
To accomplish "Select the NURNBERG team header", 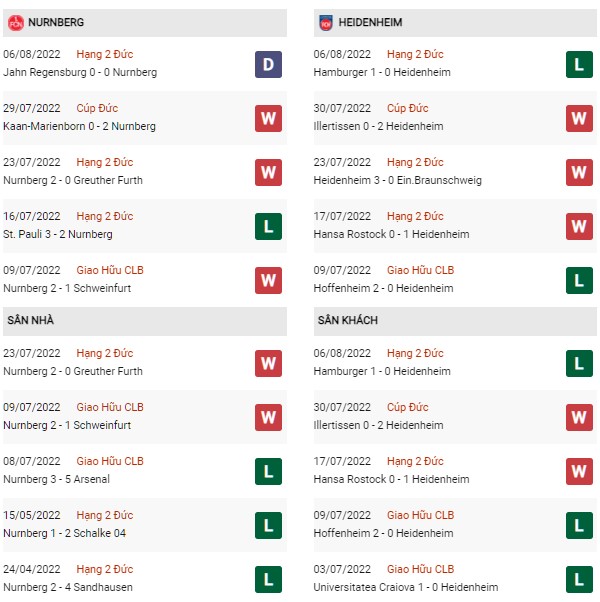I will click(x=145, y=23).
